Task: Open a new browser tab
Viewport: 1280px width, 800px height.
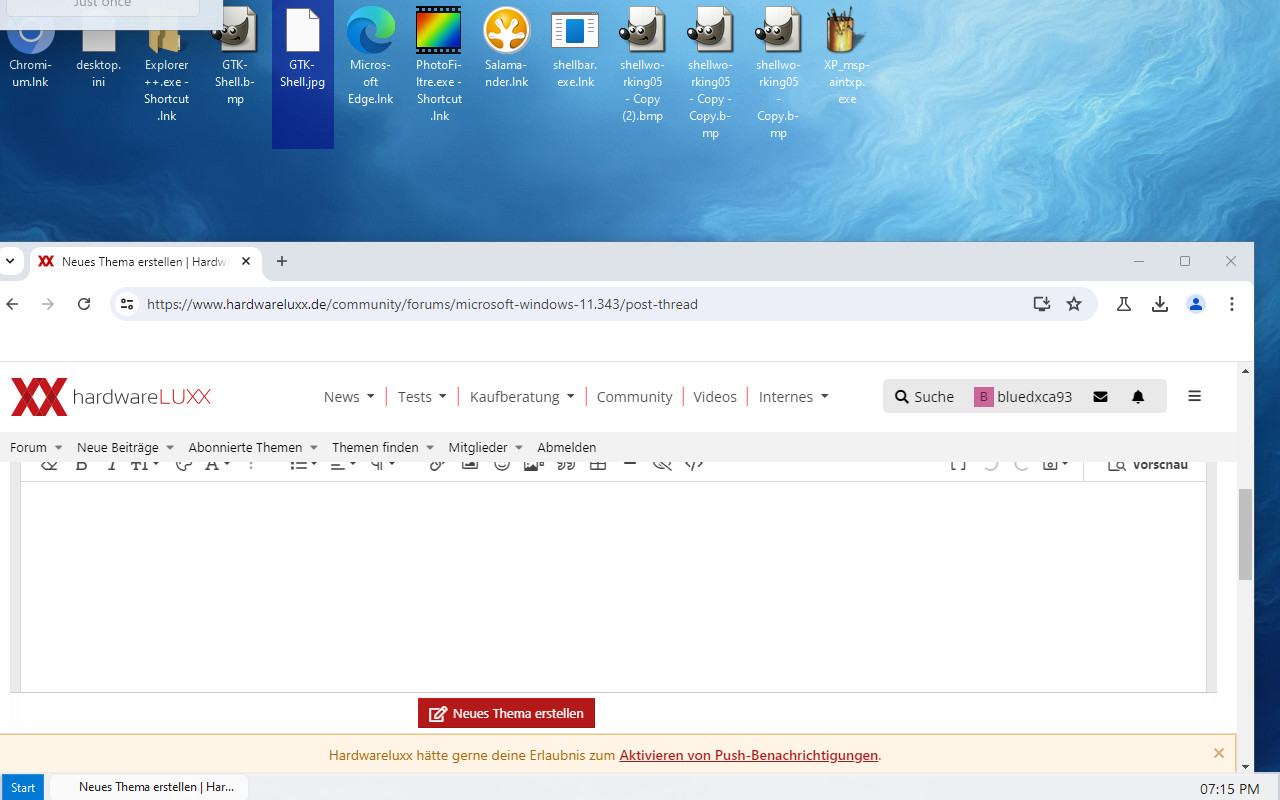Action: pos(282,261)
